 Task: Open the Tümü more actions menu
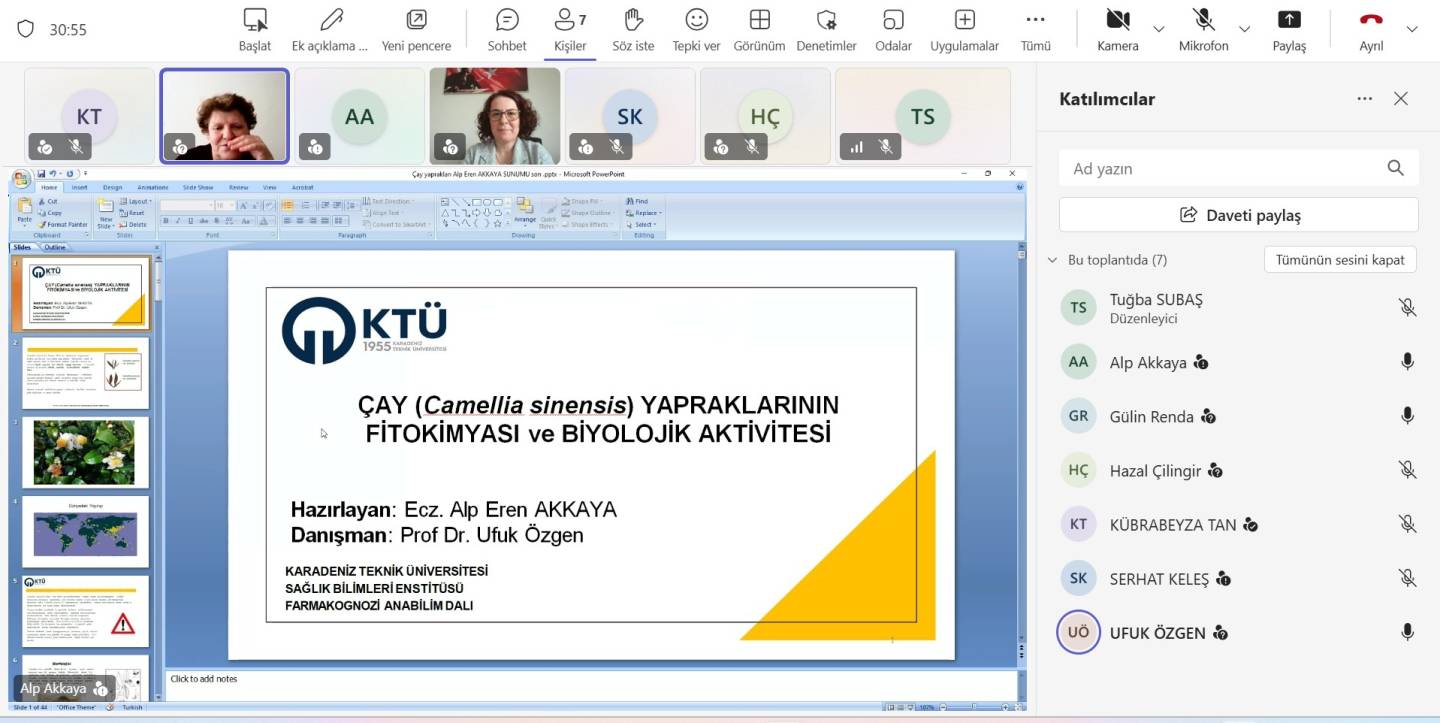coord(1036,30)
